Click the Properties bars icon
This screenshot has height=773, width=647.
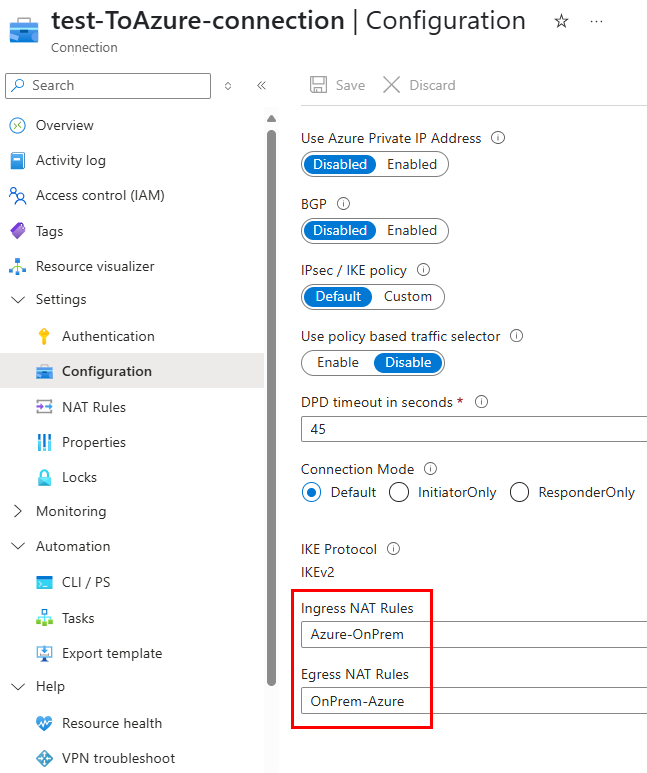[x=44, y=442]
